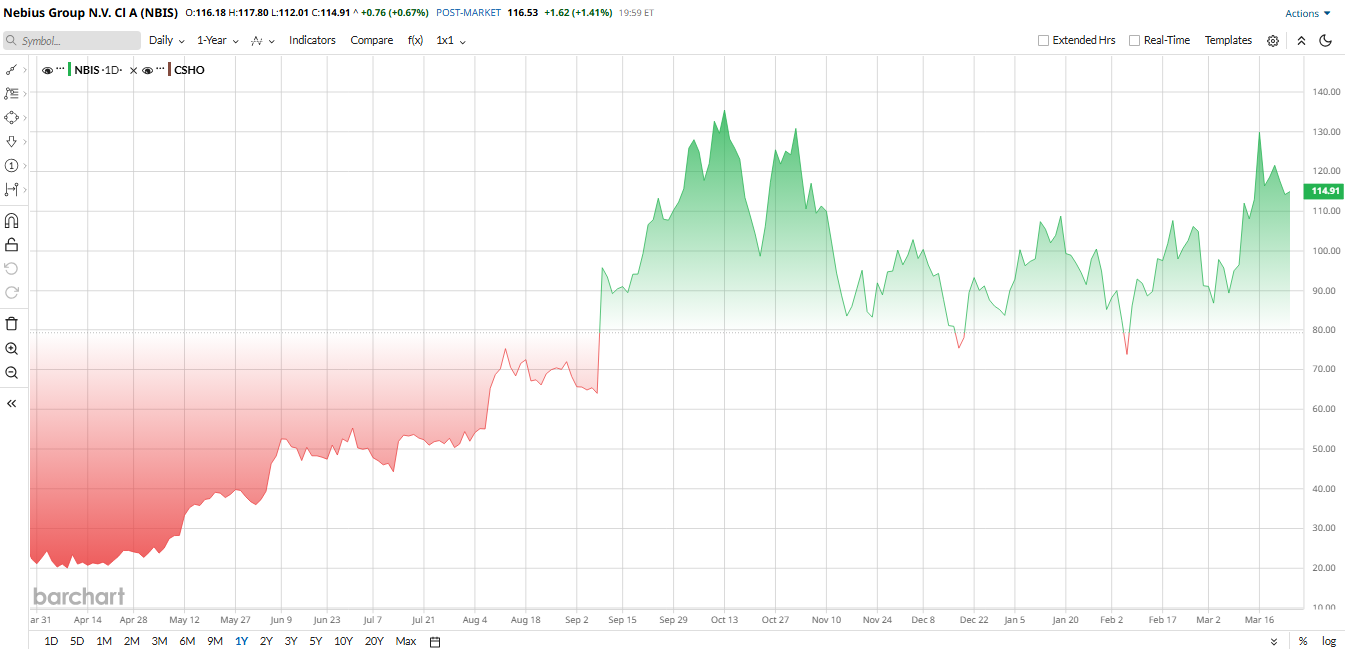This screenshot has height=649, width=1345.
Task: Open the 1x1 grid layout dropdown
Action: click(451, 40)
